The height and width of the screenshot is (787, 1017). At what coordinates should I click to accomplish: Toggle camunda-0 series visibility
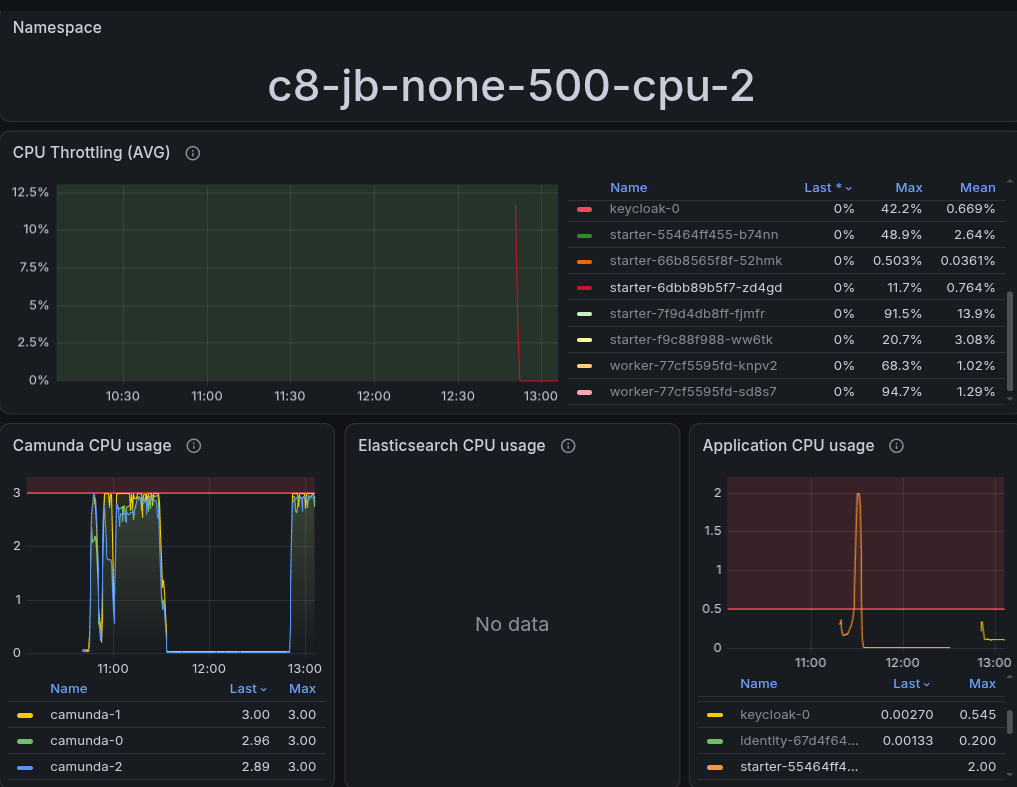[86, 740]
